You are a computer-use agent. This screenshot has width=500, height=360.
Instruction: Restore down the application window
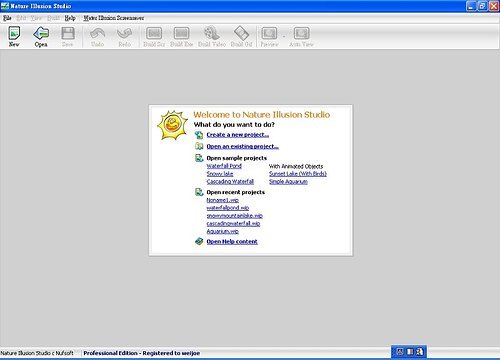point(482,6)
